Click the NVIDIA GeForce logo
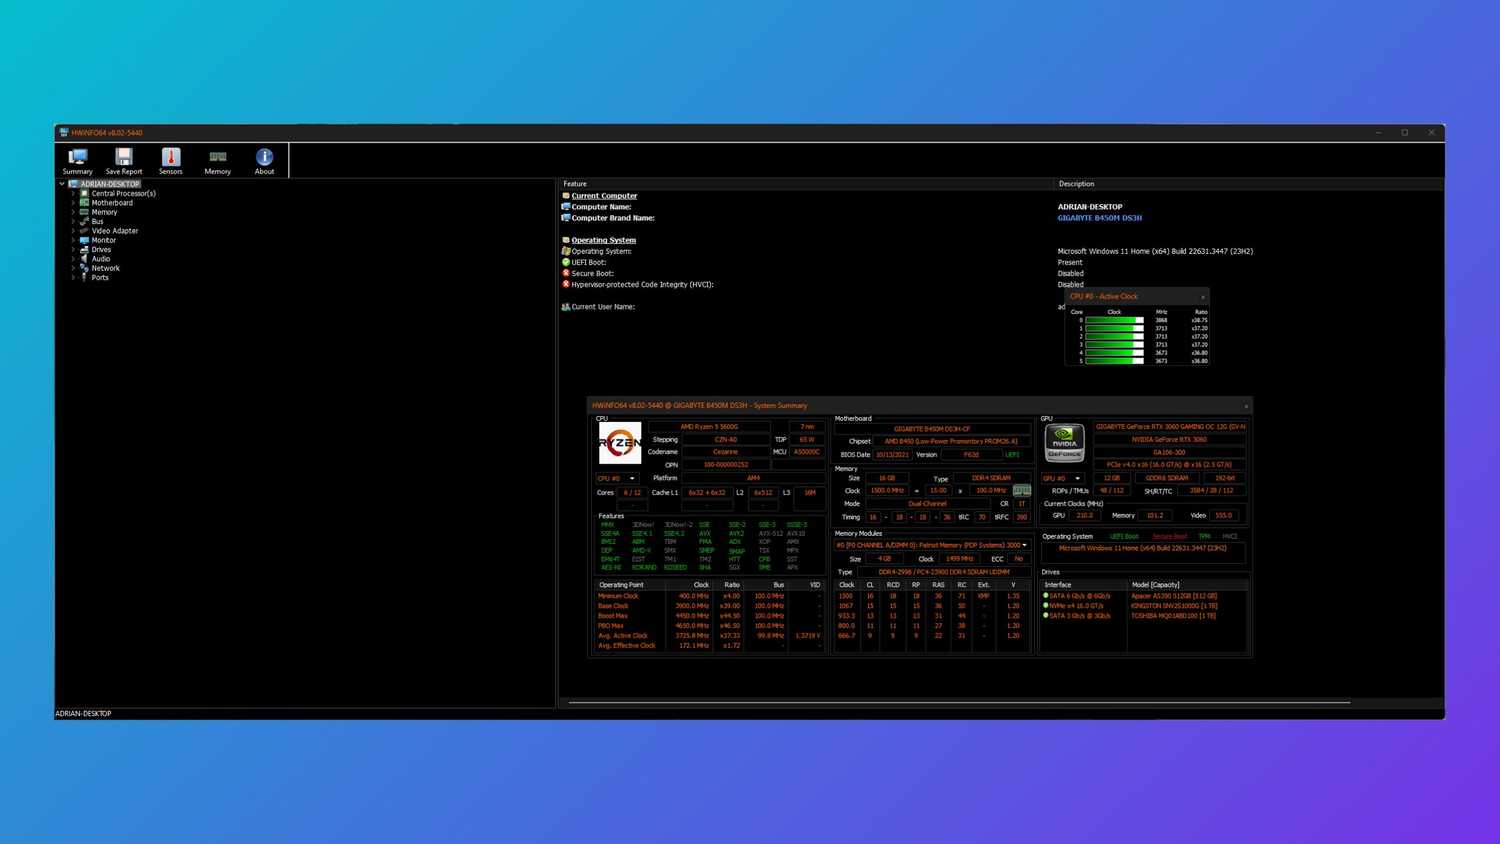Image resolution: width=1500 pixels, height=844 pixels. pyautogui.click(x=1064, y=442)
